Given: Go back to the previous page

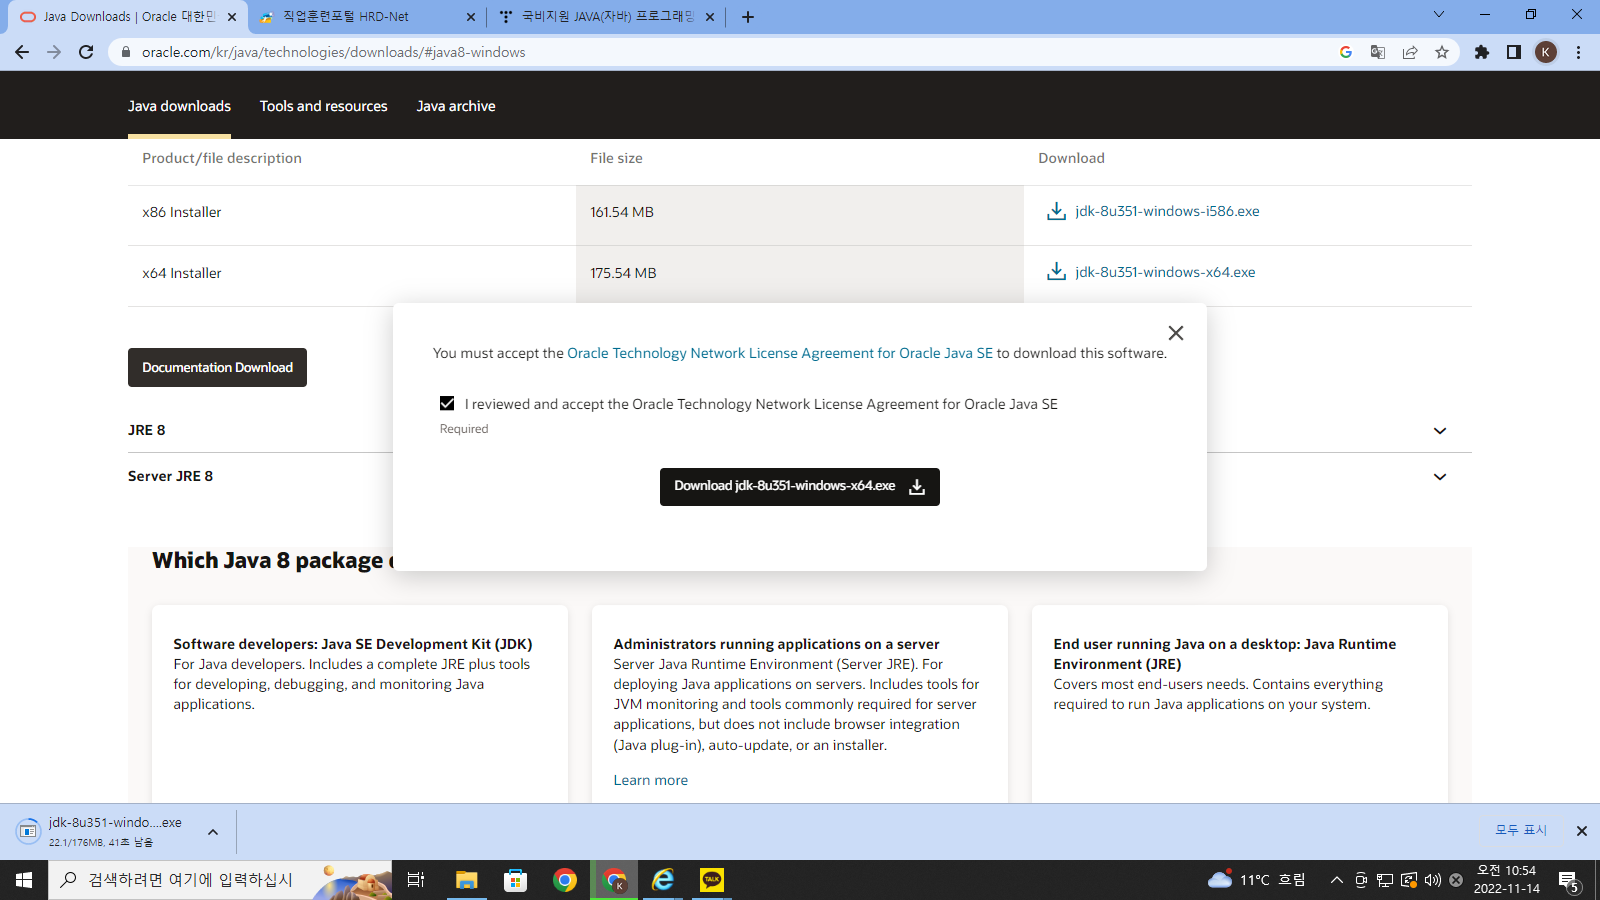Looking at the screenshot, I should (x=22, y=52).
